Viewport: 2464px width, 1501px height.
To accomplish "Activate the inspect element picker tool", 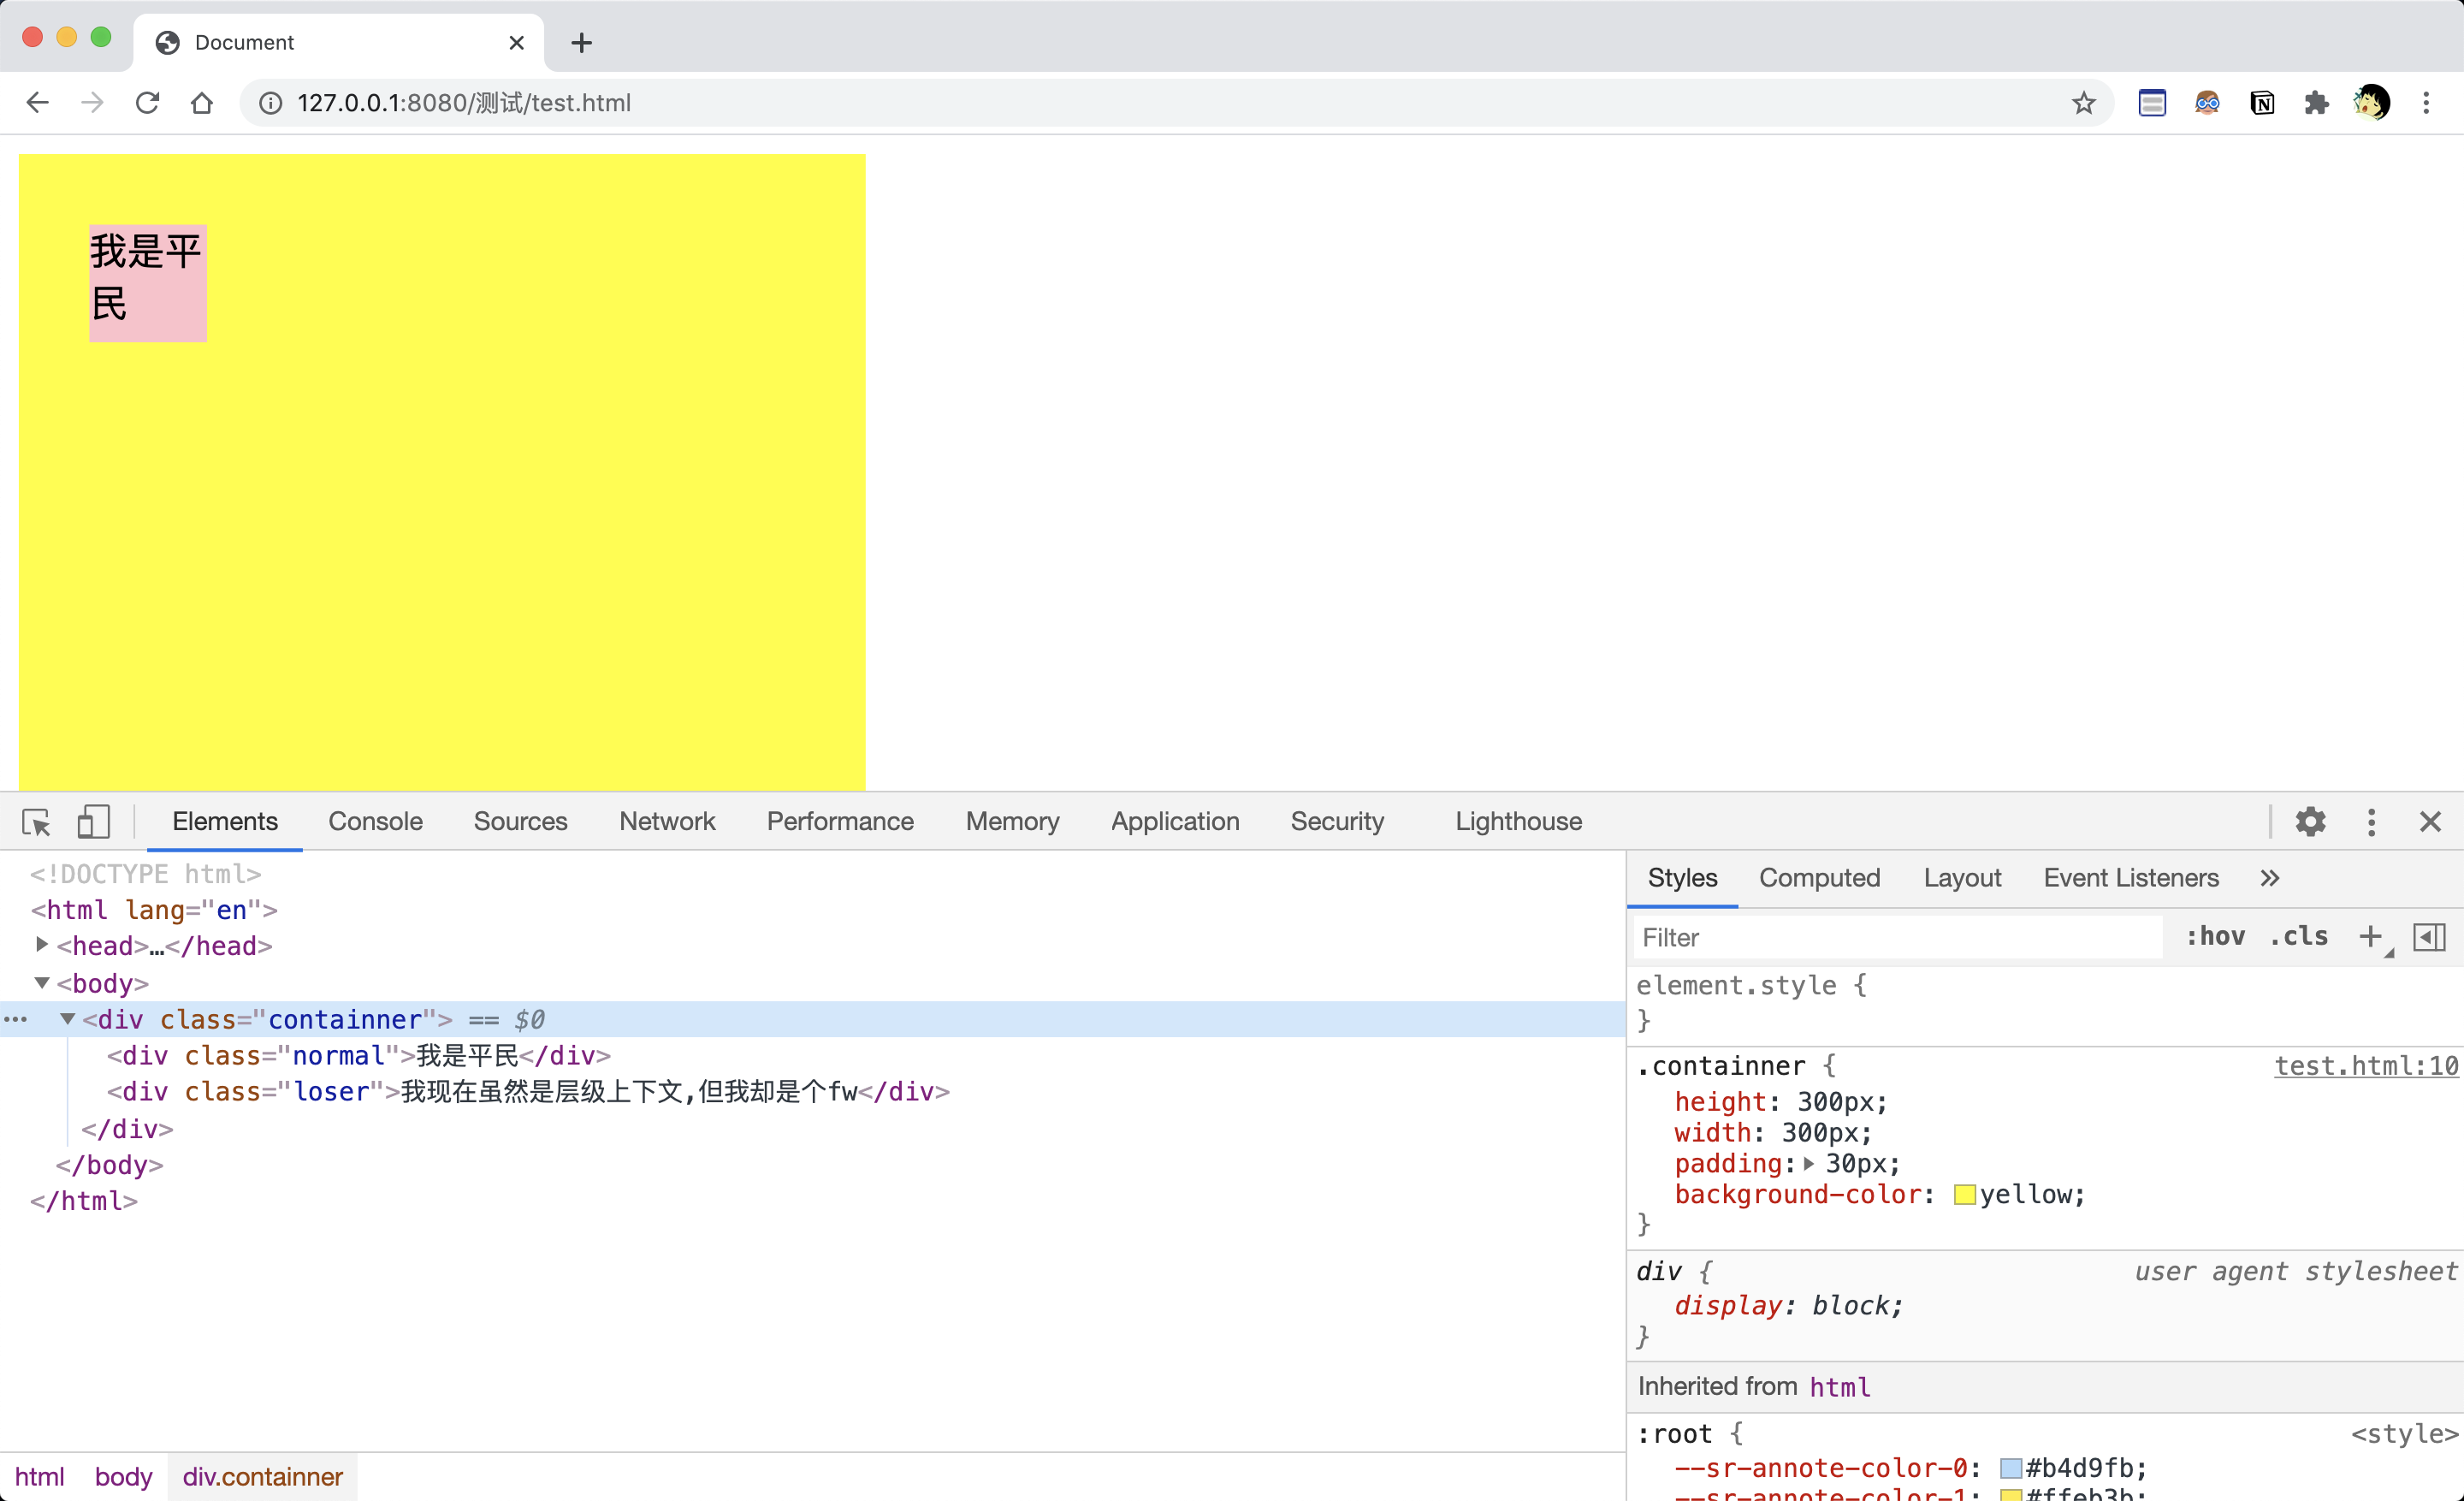I will 36,822.
